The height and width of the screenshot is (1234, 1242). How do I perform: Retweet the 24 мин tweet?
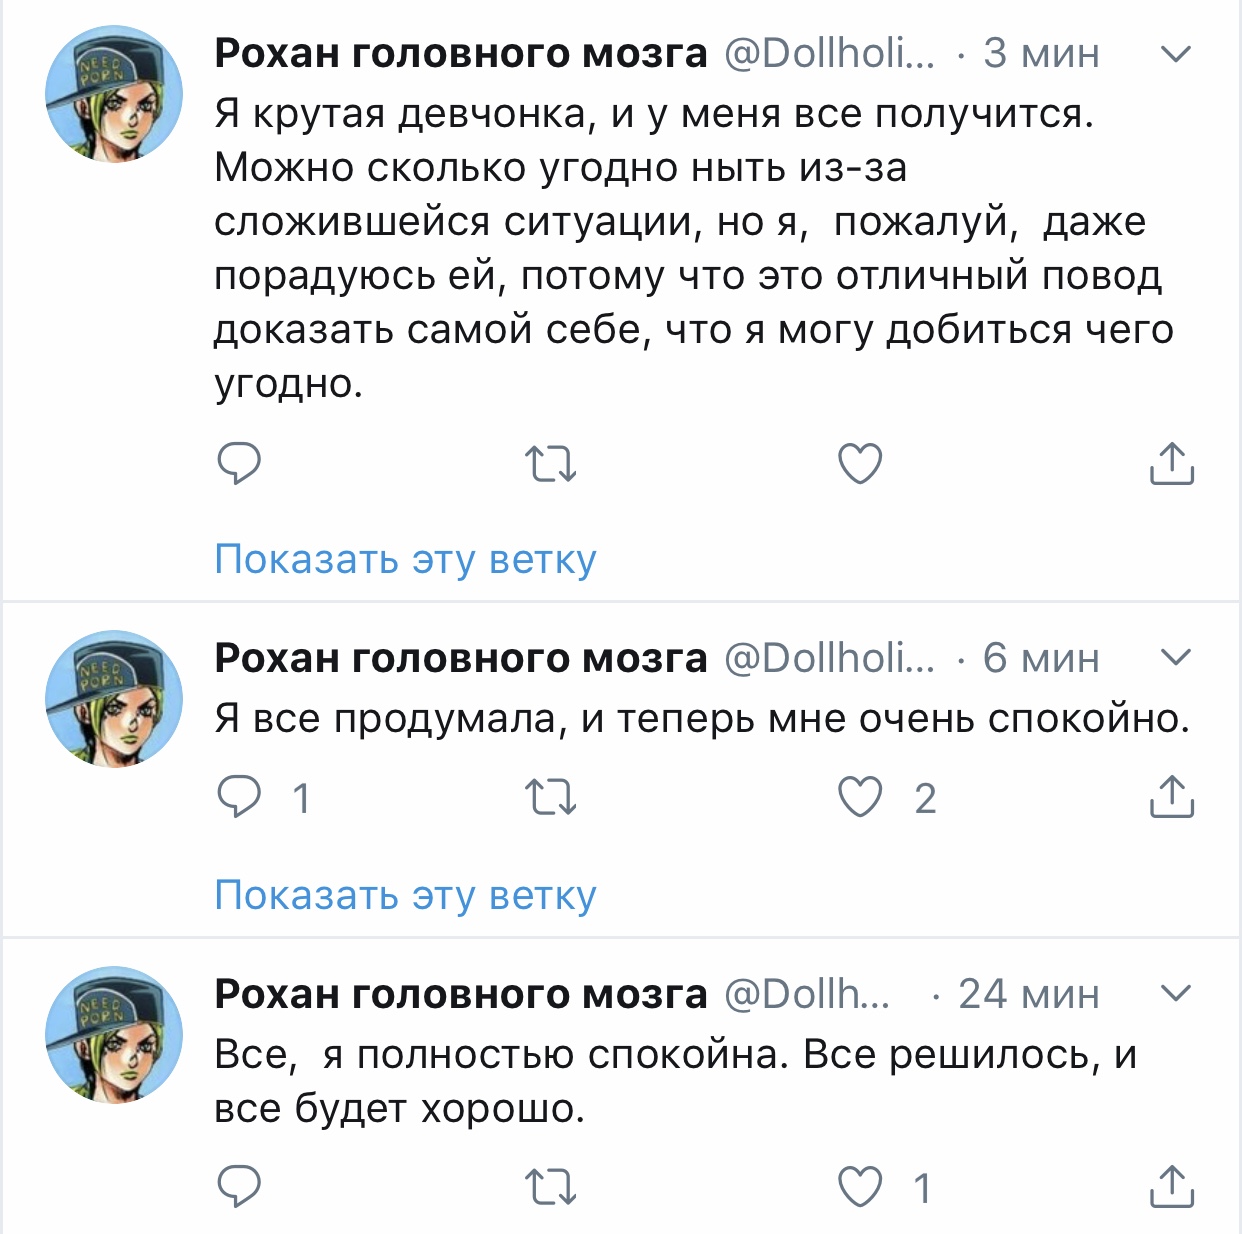click(550, 1187)
